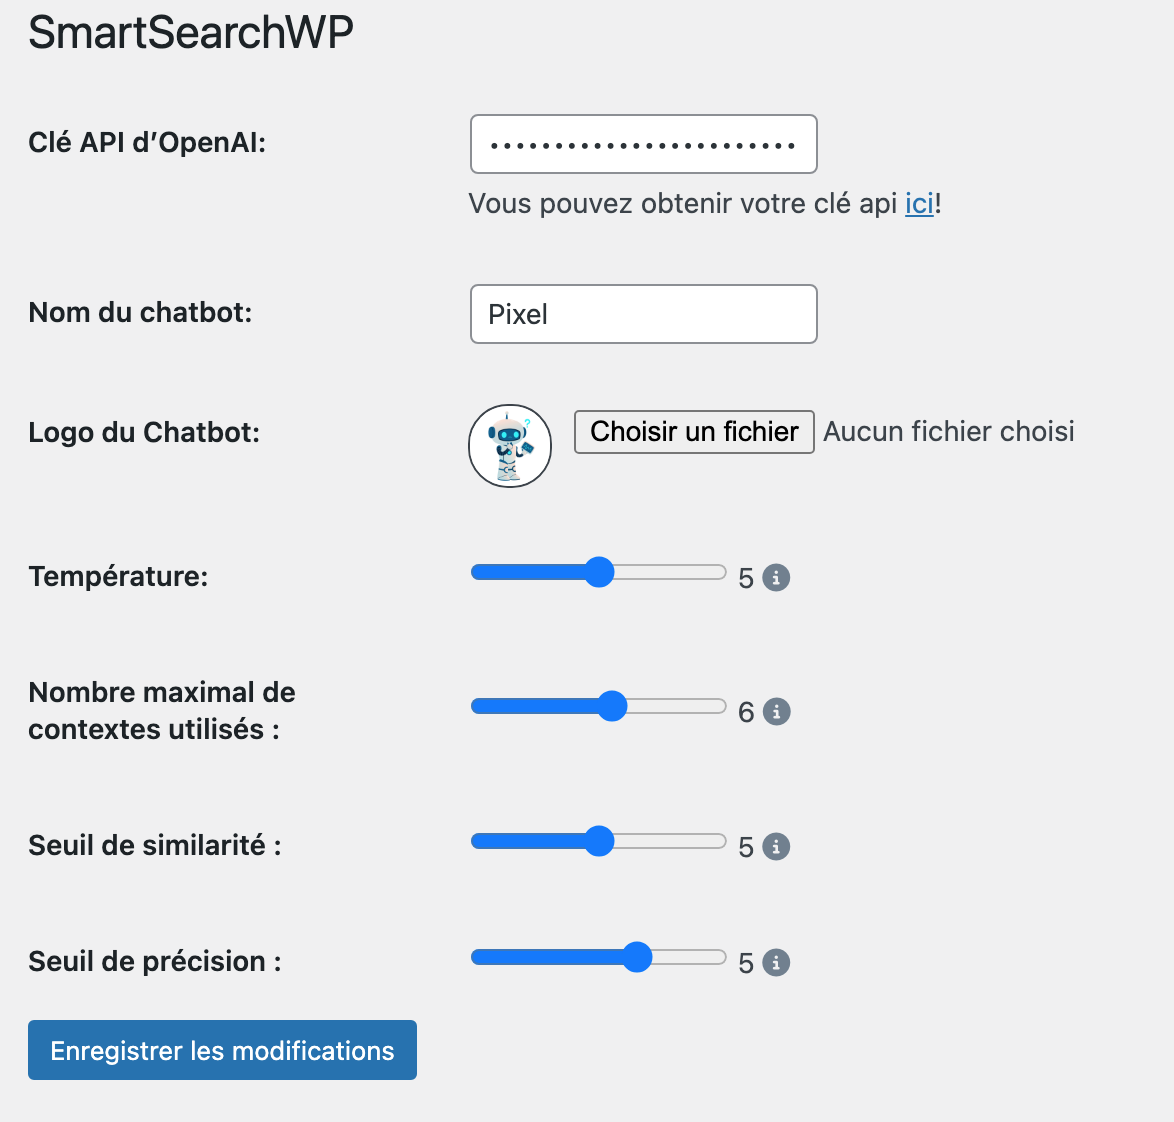Click the Choisir un fichier button

(x=694, y=432)
